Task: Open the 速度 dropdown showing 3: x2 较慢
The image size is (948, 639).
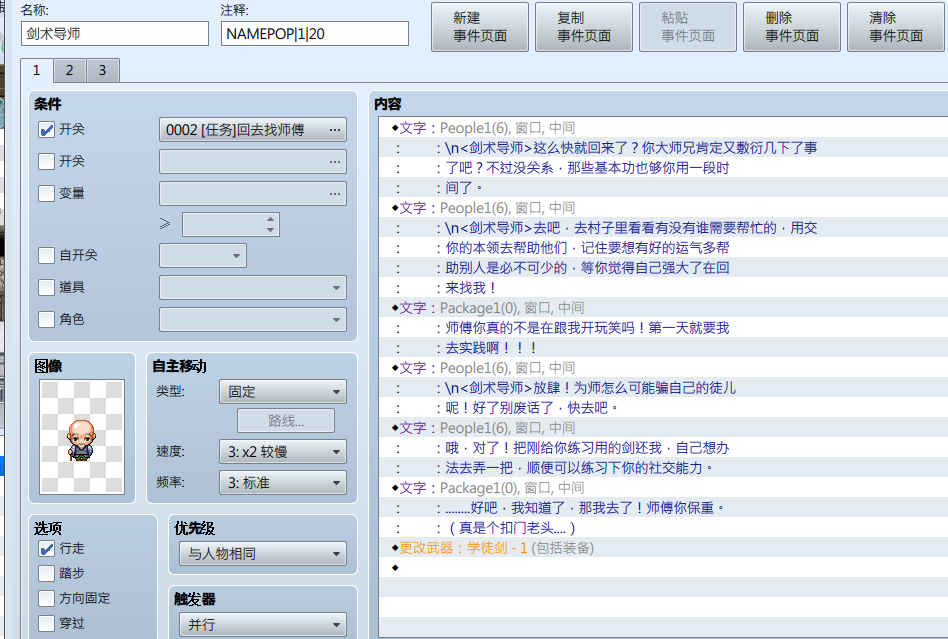Action: click(x=283, y=452)
